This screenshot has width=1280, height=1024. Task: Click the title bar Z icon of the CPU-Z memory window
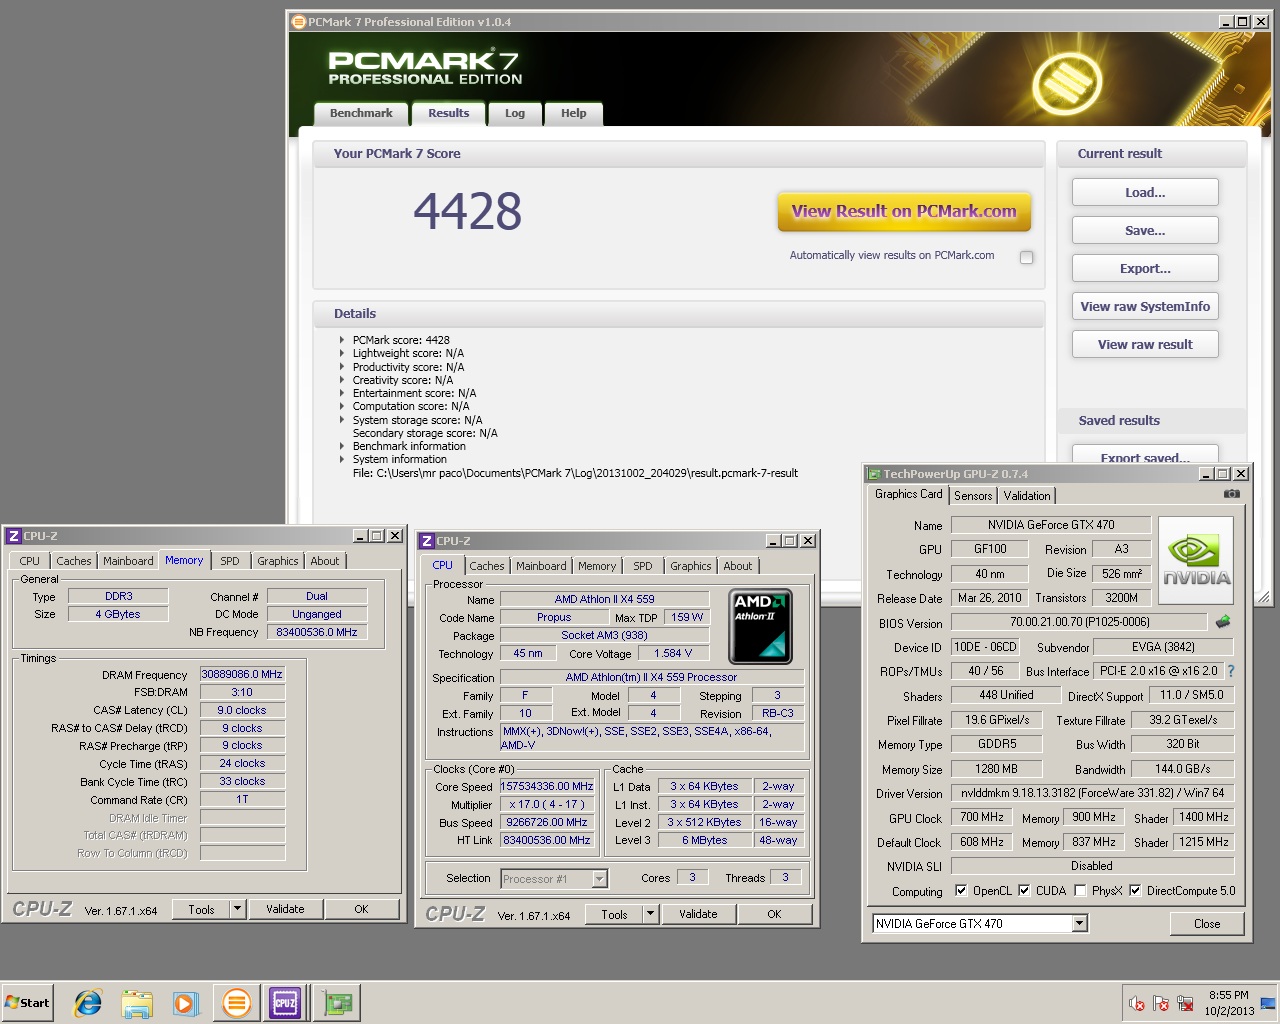coord(14,536)
